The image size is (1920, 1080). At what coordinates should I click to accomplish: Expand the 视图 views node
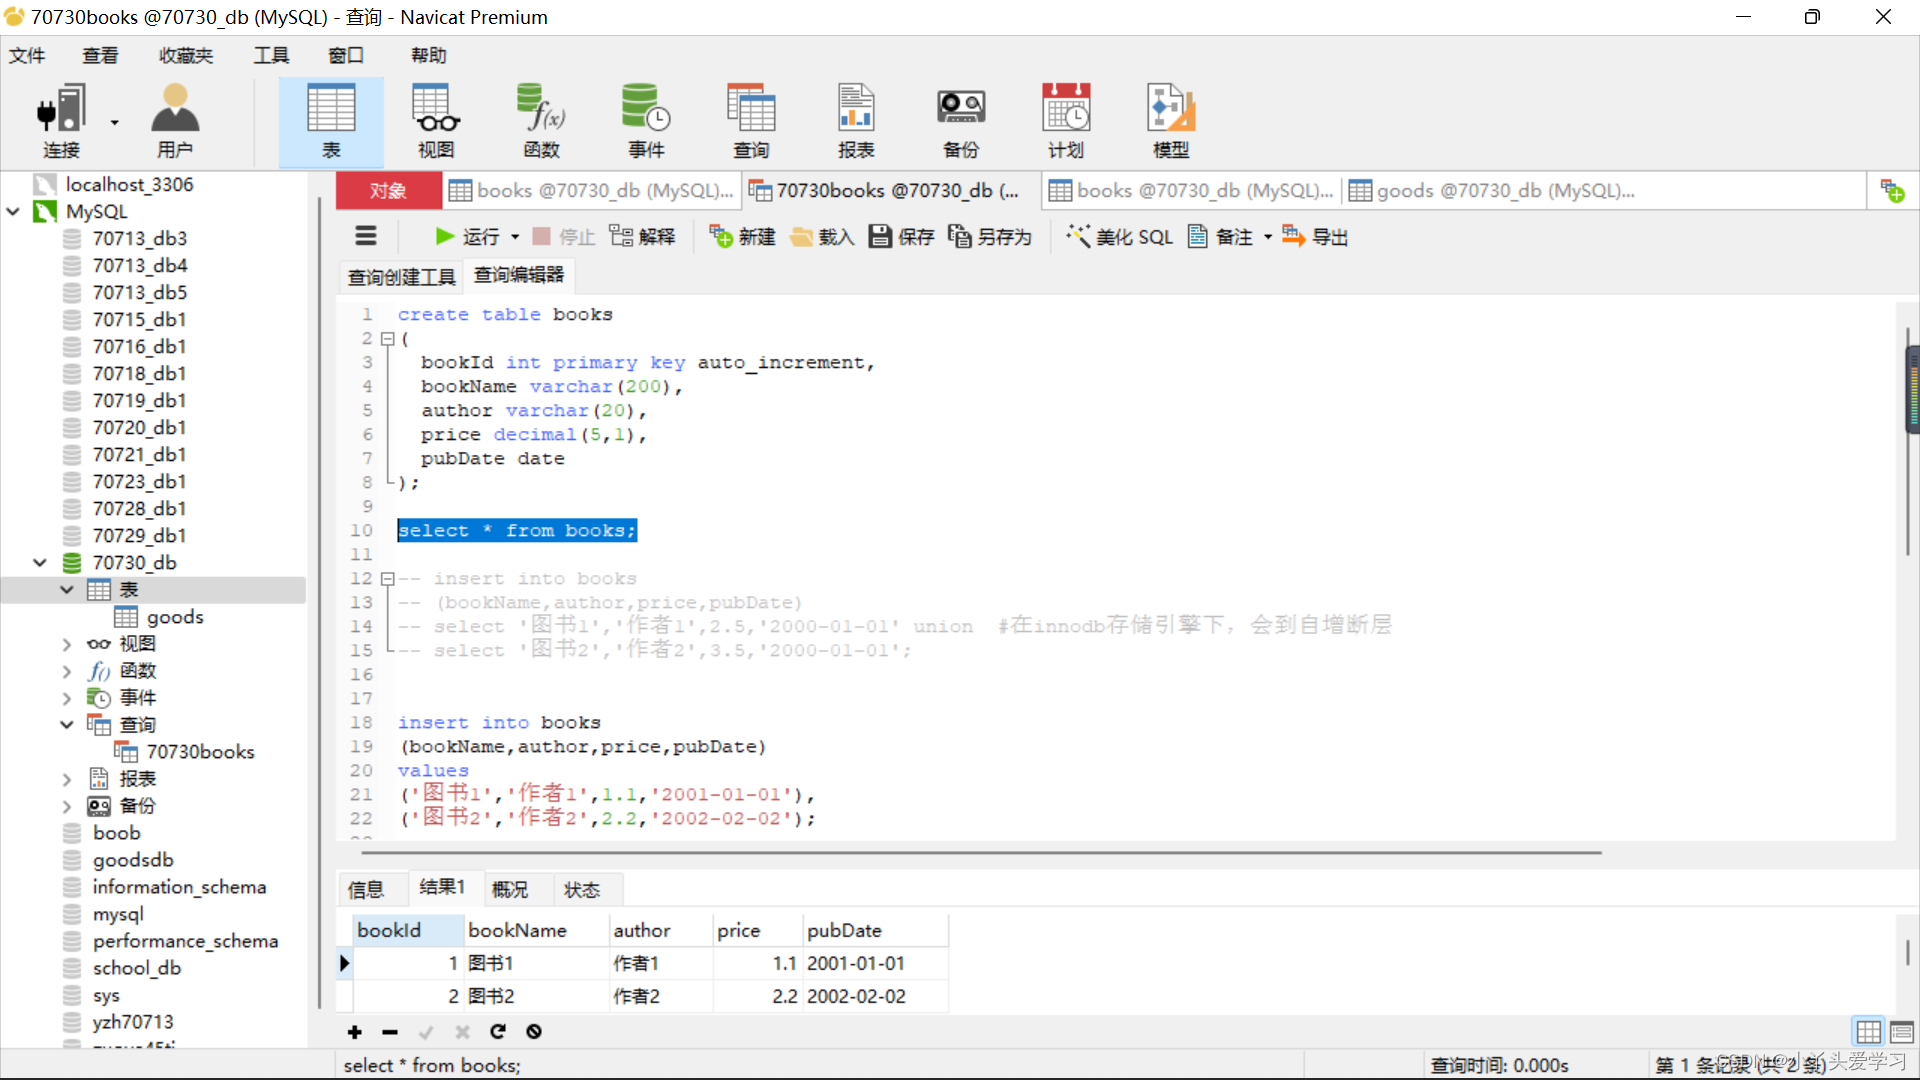tap(67, 643)
